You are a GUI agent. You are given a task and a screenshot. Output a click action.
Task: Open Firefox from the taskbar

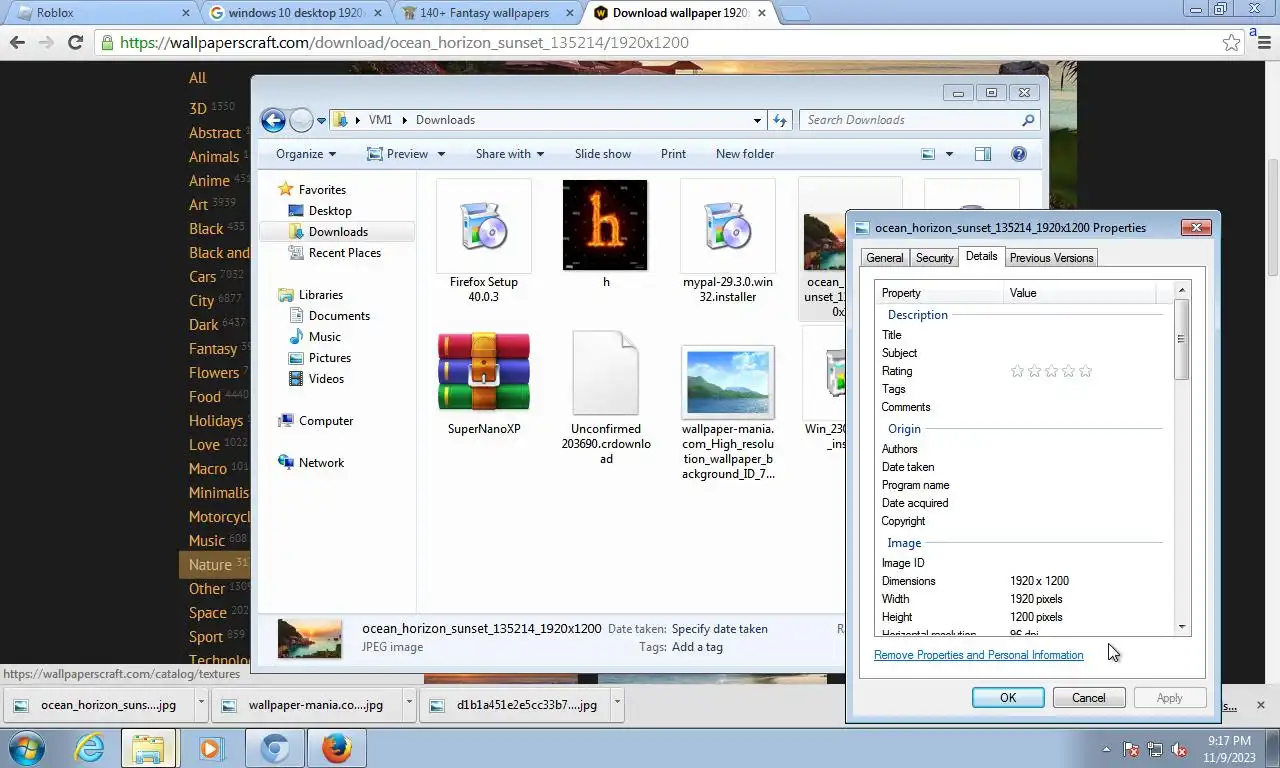point(337,748)
